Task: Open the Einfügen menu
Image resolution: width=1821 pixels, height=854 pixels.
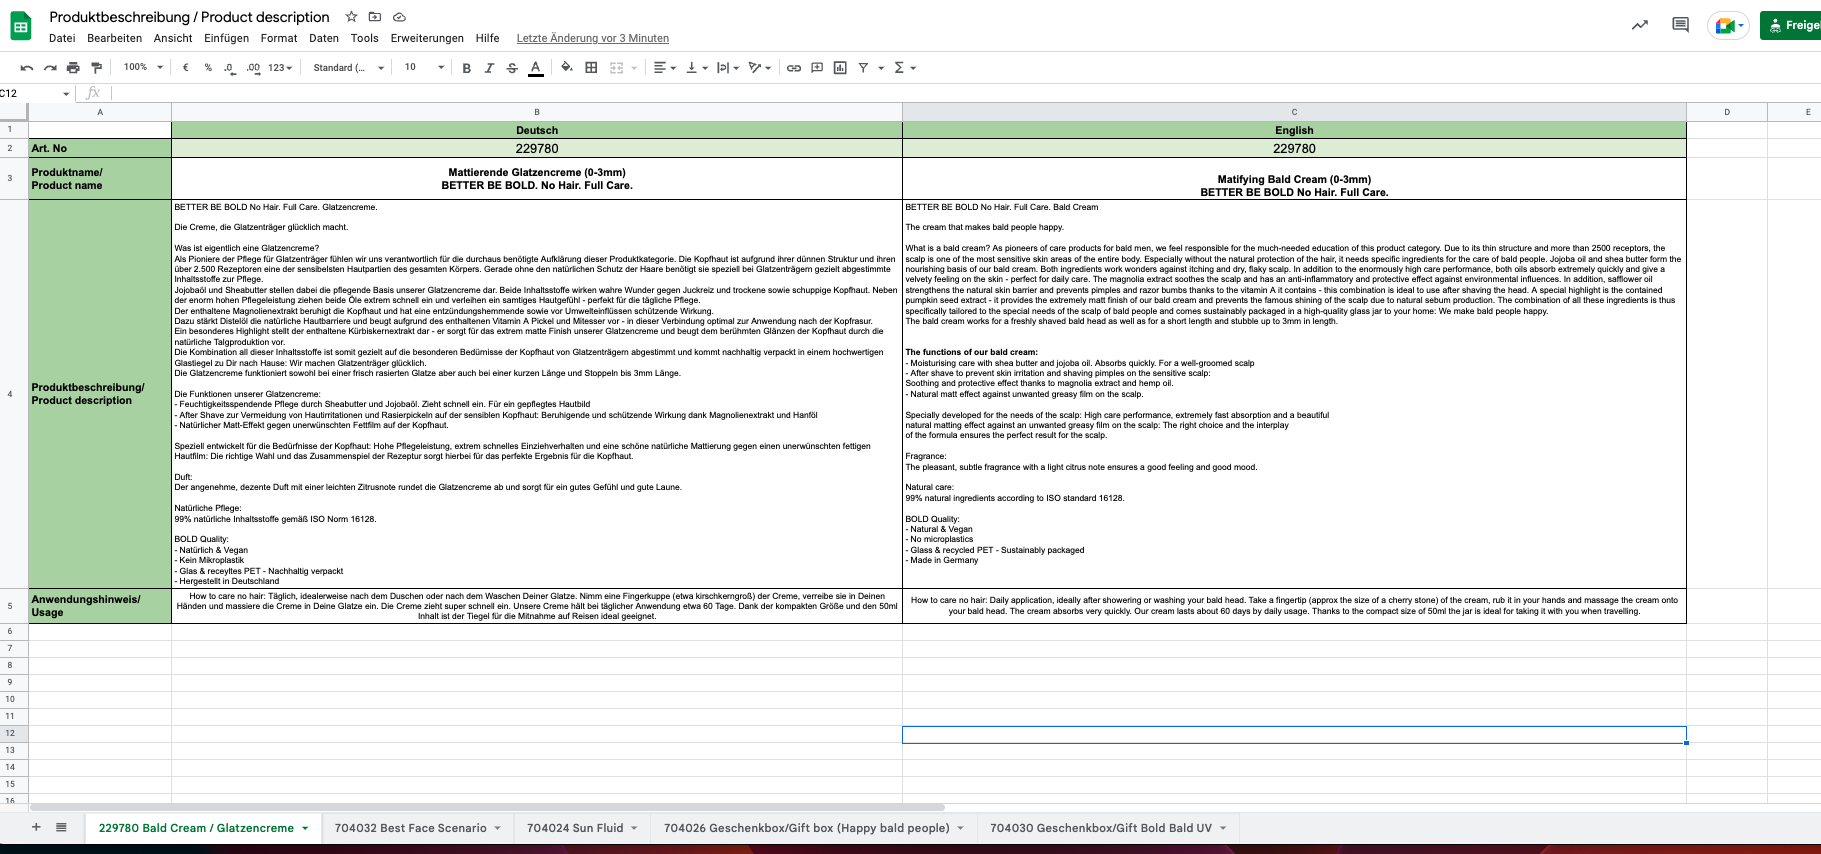Action: 226,38
